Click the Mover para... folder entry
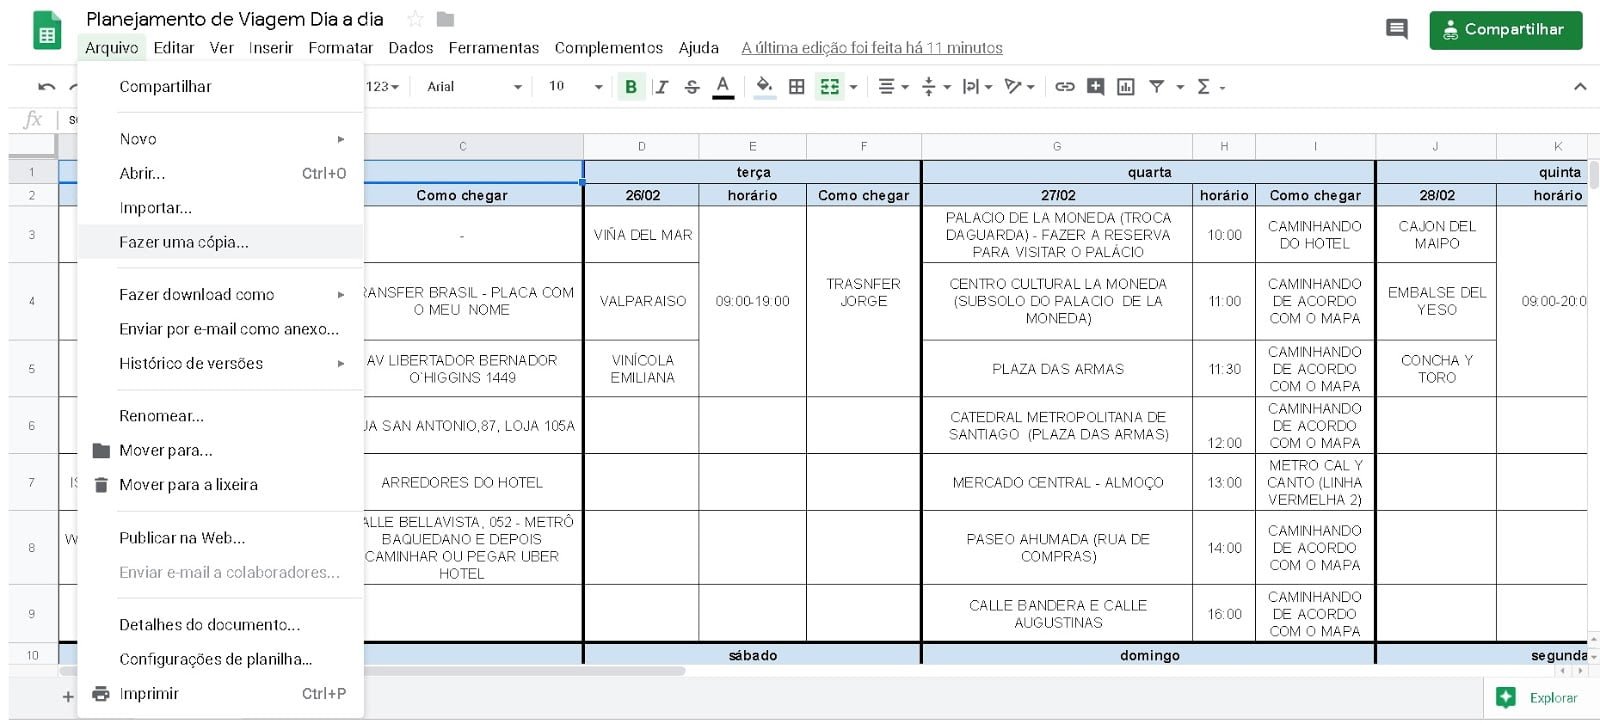The height and width of the screenshot is (724, 1600). tap(221, 451)
